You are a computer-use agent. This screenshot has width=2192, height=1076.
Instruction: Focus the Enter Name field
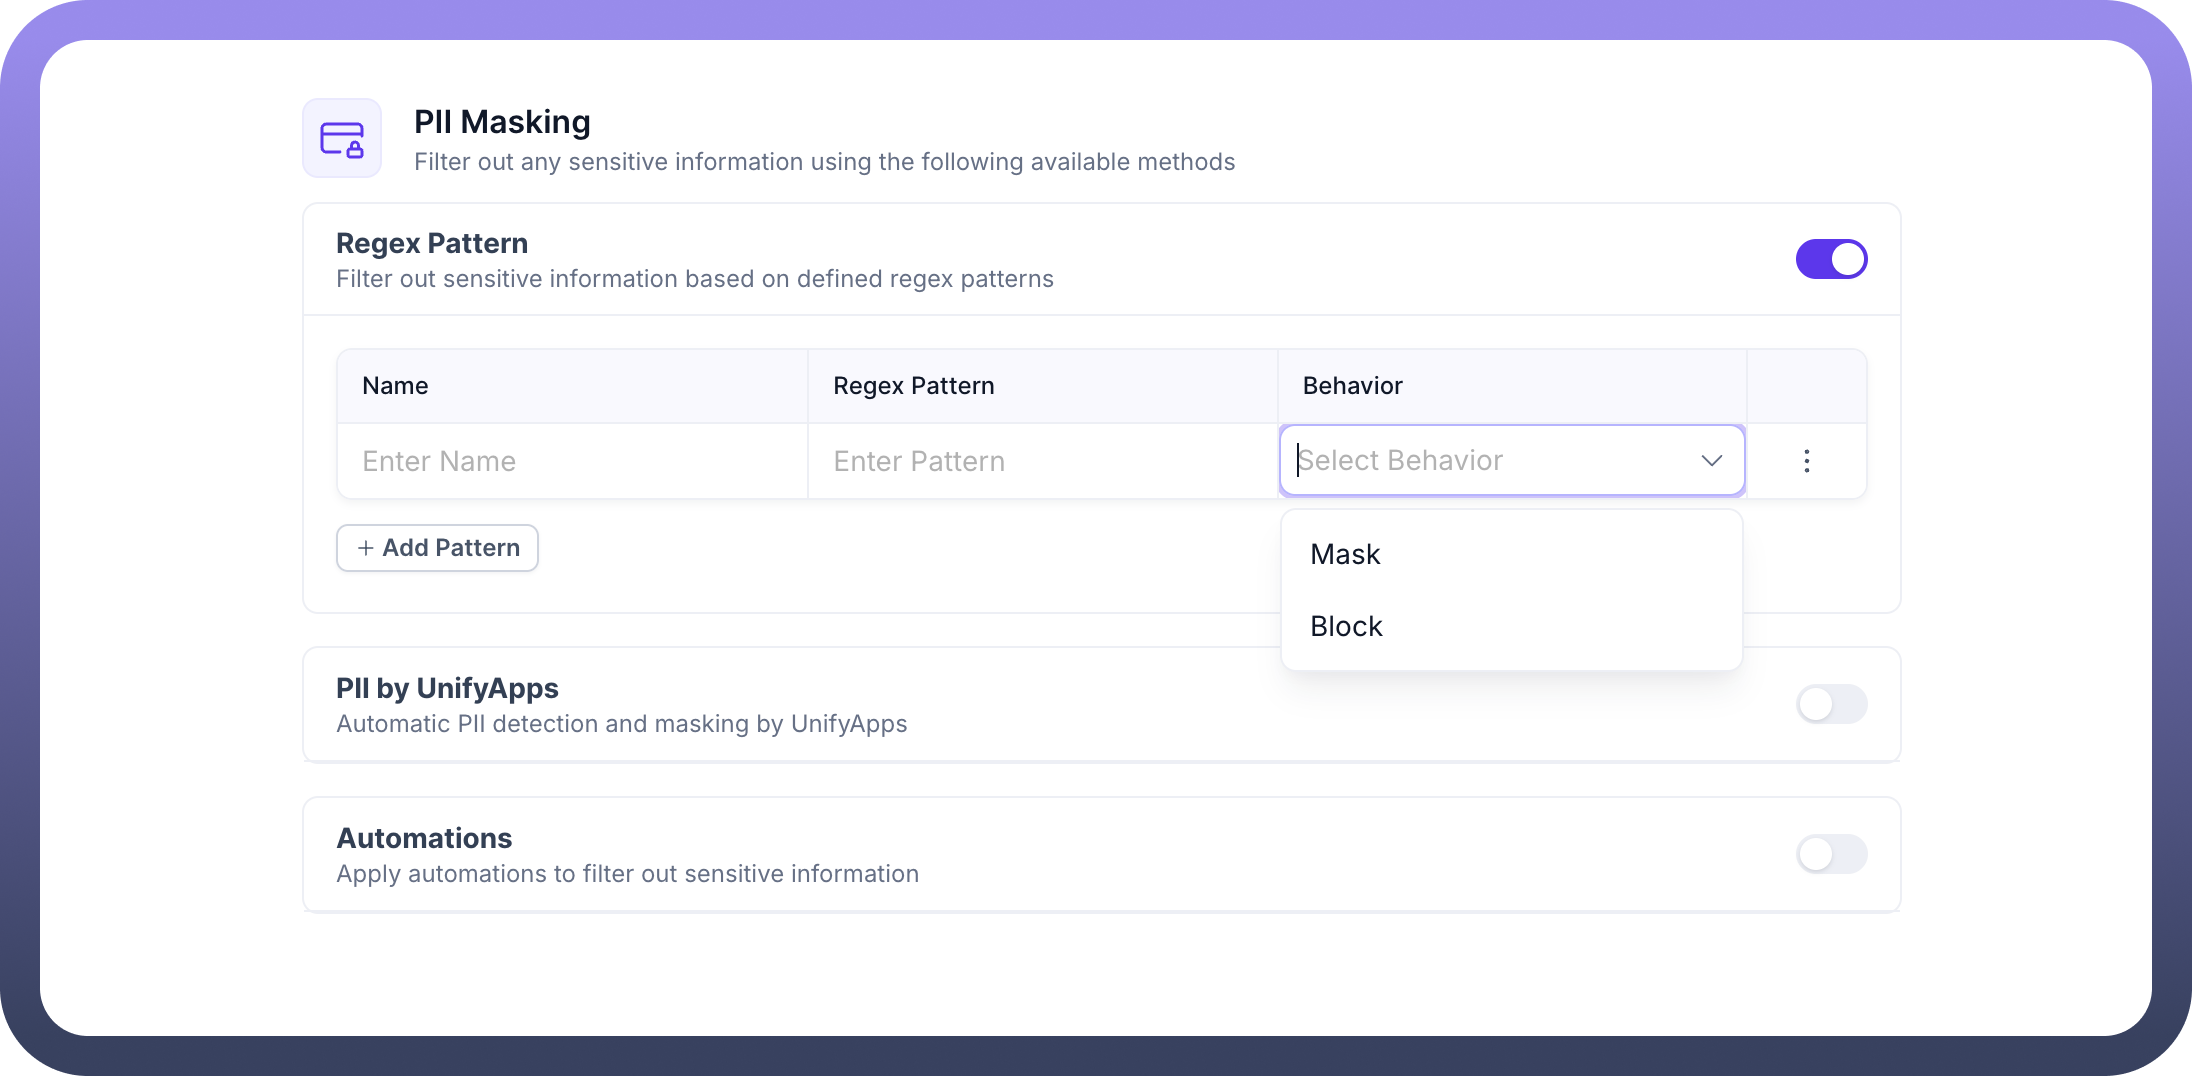tap(572, 461)
